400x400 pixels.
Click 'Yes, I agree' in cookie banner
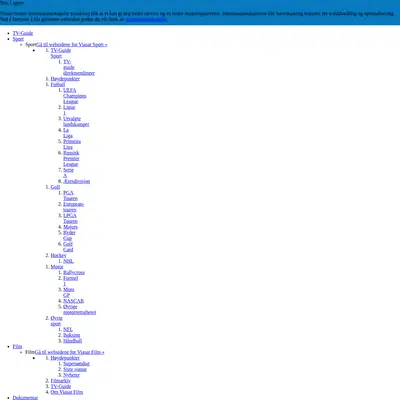coord(12,2)
